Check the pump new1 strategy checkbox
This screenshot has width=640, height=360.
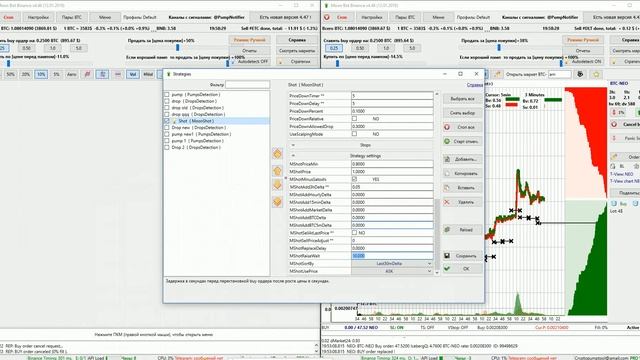(167, 134)
